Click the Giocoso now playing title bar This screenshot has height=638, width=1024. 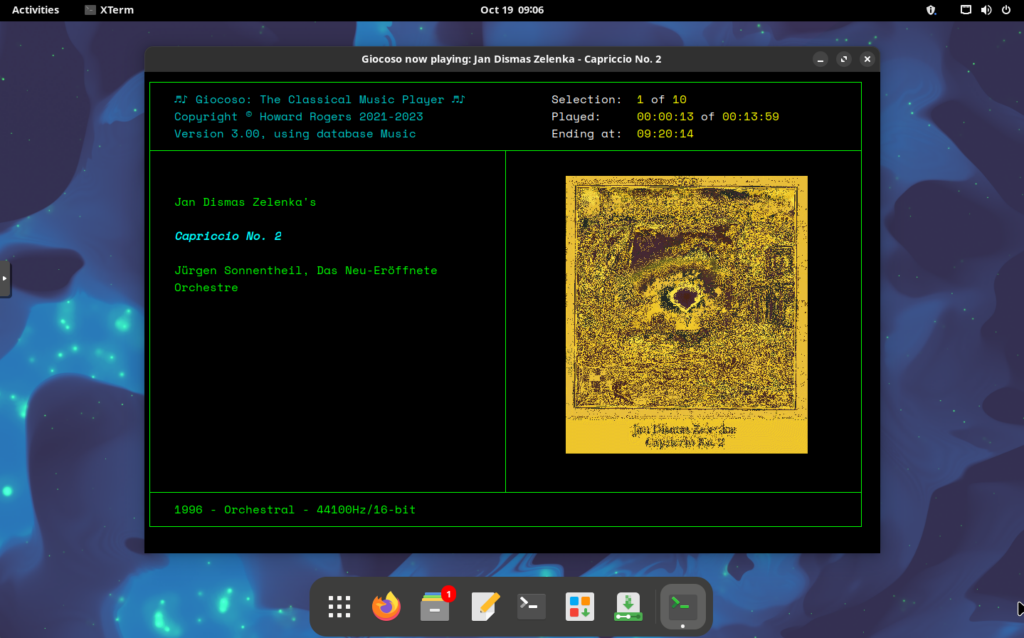tap(511, 59)
